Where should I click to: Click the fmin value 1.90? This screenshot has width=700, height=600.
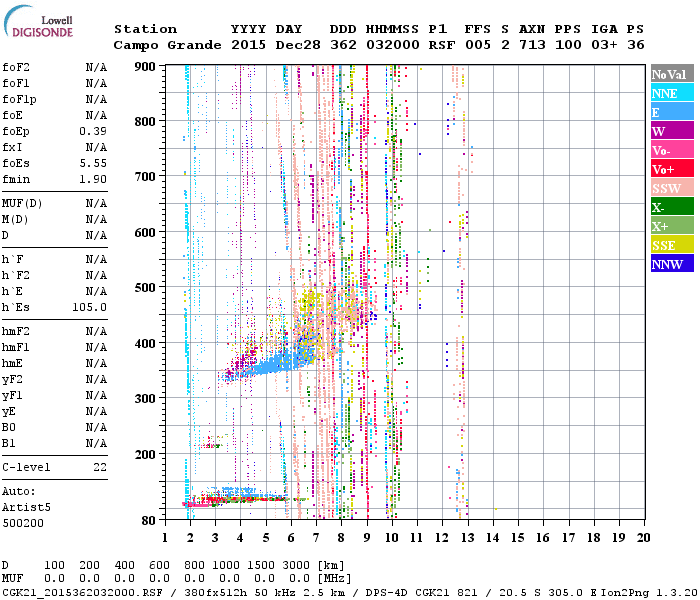pos(93,179)
